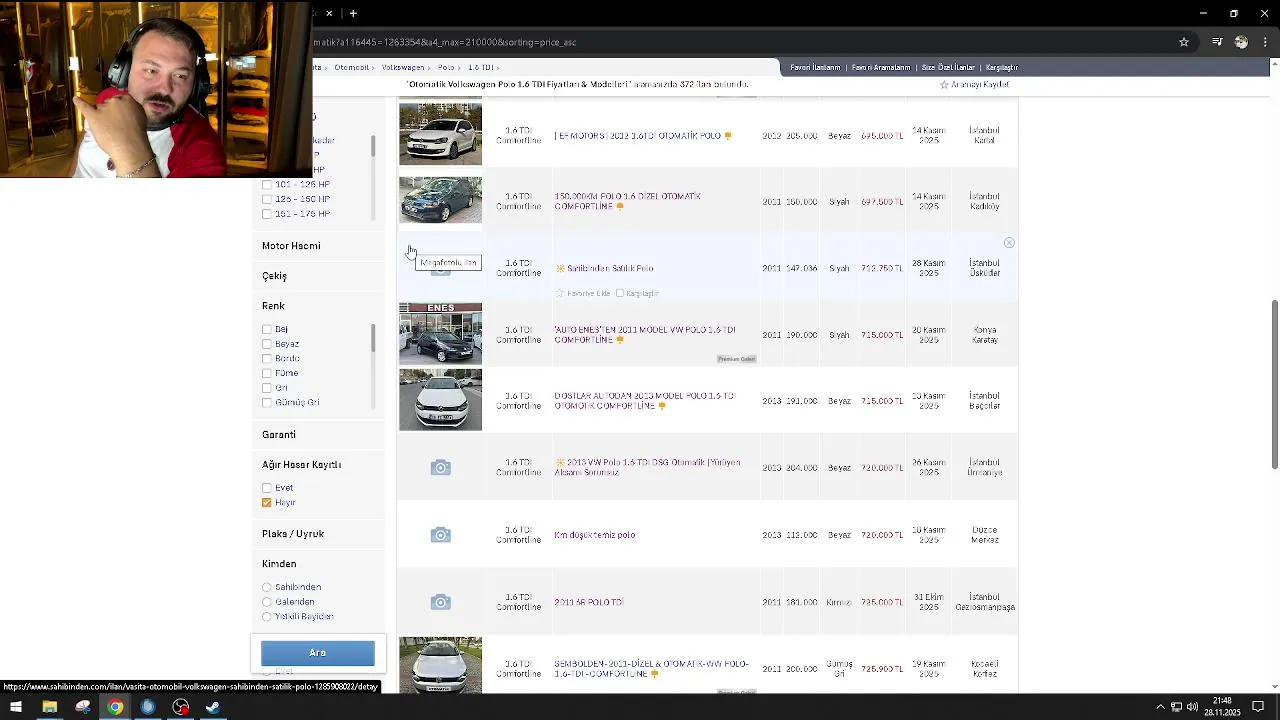Click the Favorine Ekle star
Screen dimensions: 1280x720
tap(560, 293)
